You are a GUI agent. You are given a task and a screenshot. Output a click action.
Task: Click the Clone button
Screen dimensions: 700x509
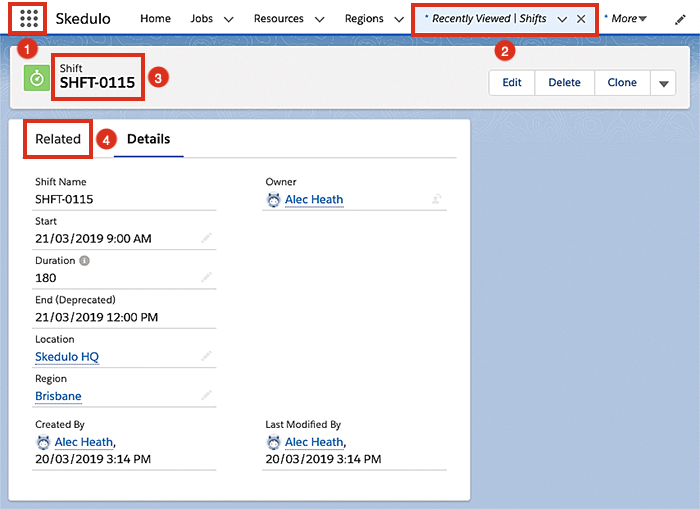tap(622, 83)
